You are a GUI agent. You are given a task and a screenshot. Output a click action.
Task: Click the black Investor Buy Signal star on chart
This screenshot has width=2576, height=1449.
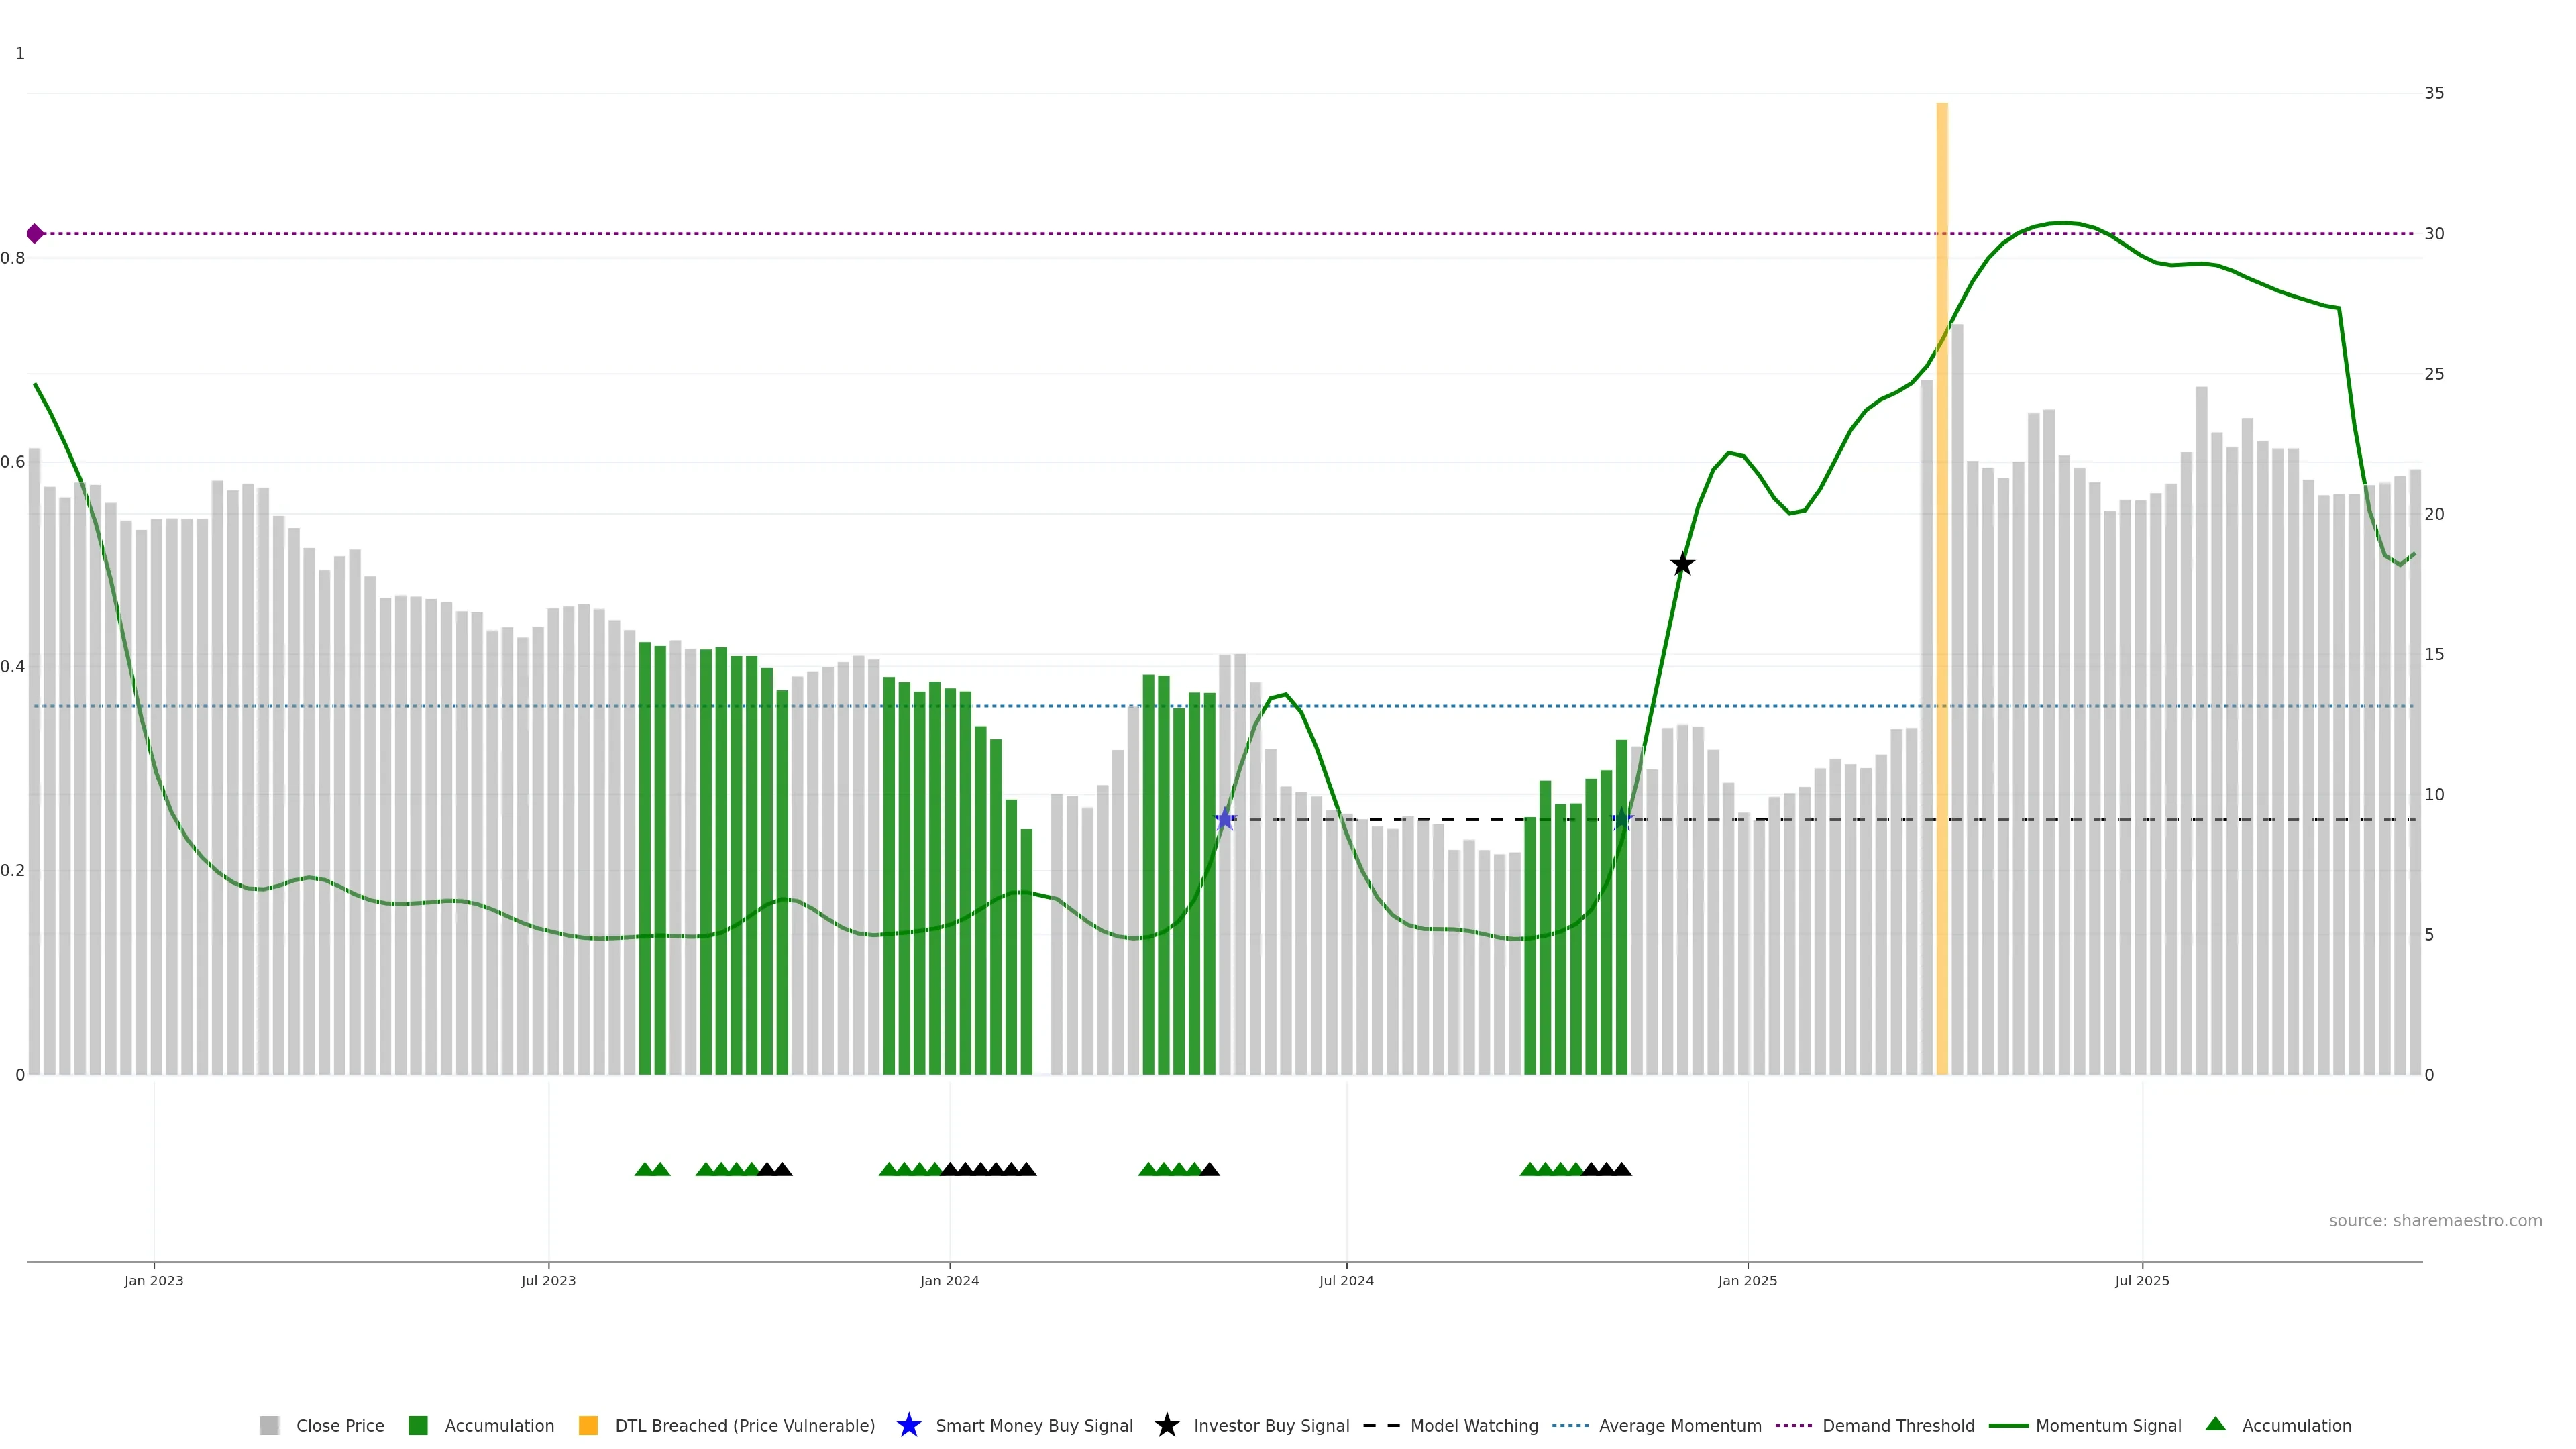point(1682,565)
